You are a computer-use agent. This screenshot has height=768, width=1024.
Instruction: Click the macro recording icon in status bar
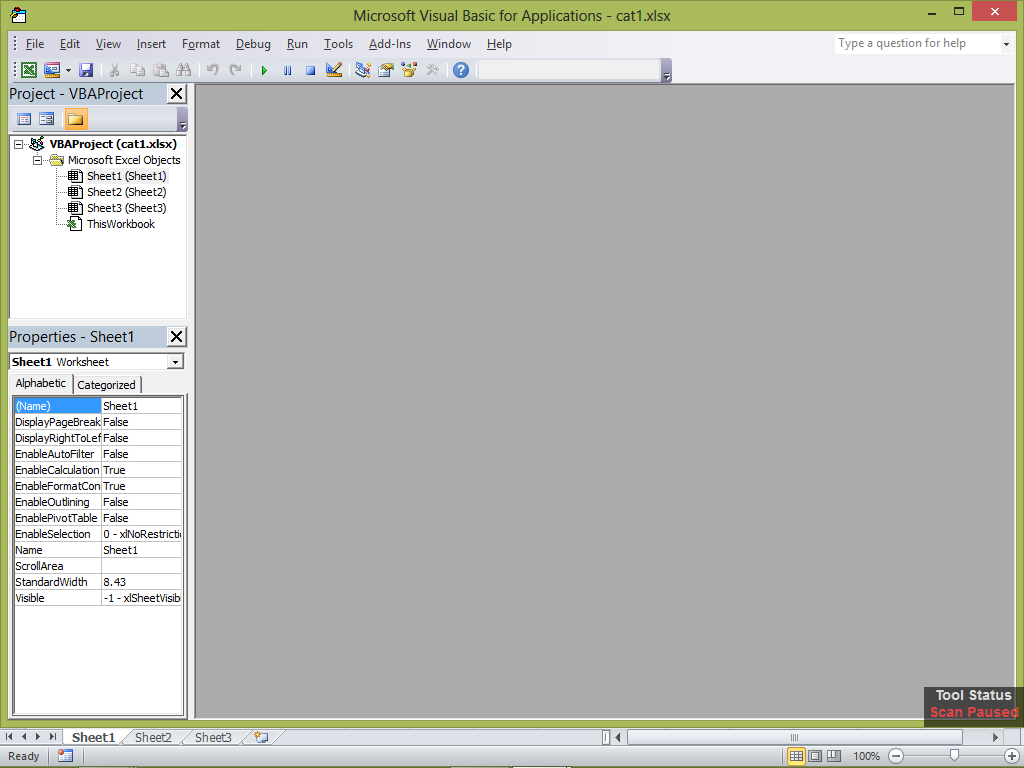click(x=65, y=756)
